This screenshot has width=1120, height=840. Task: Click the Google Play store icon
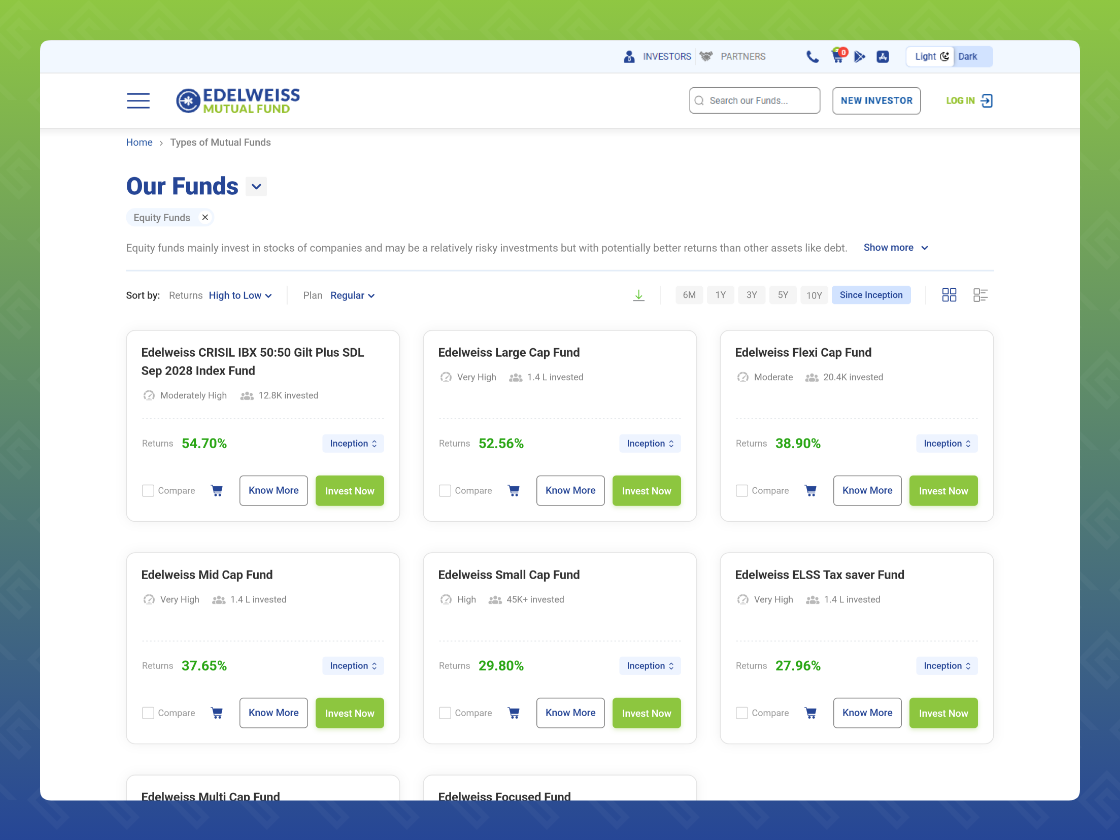[860, 56]
